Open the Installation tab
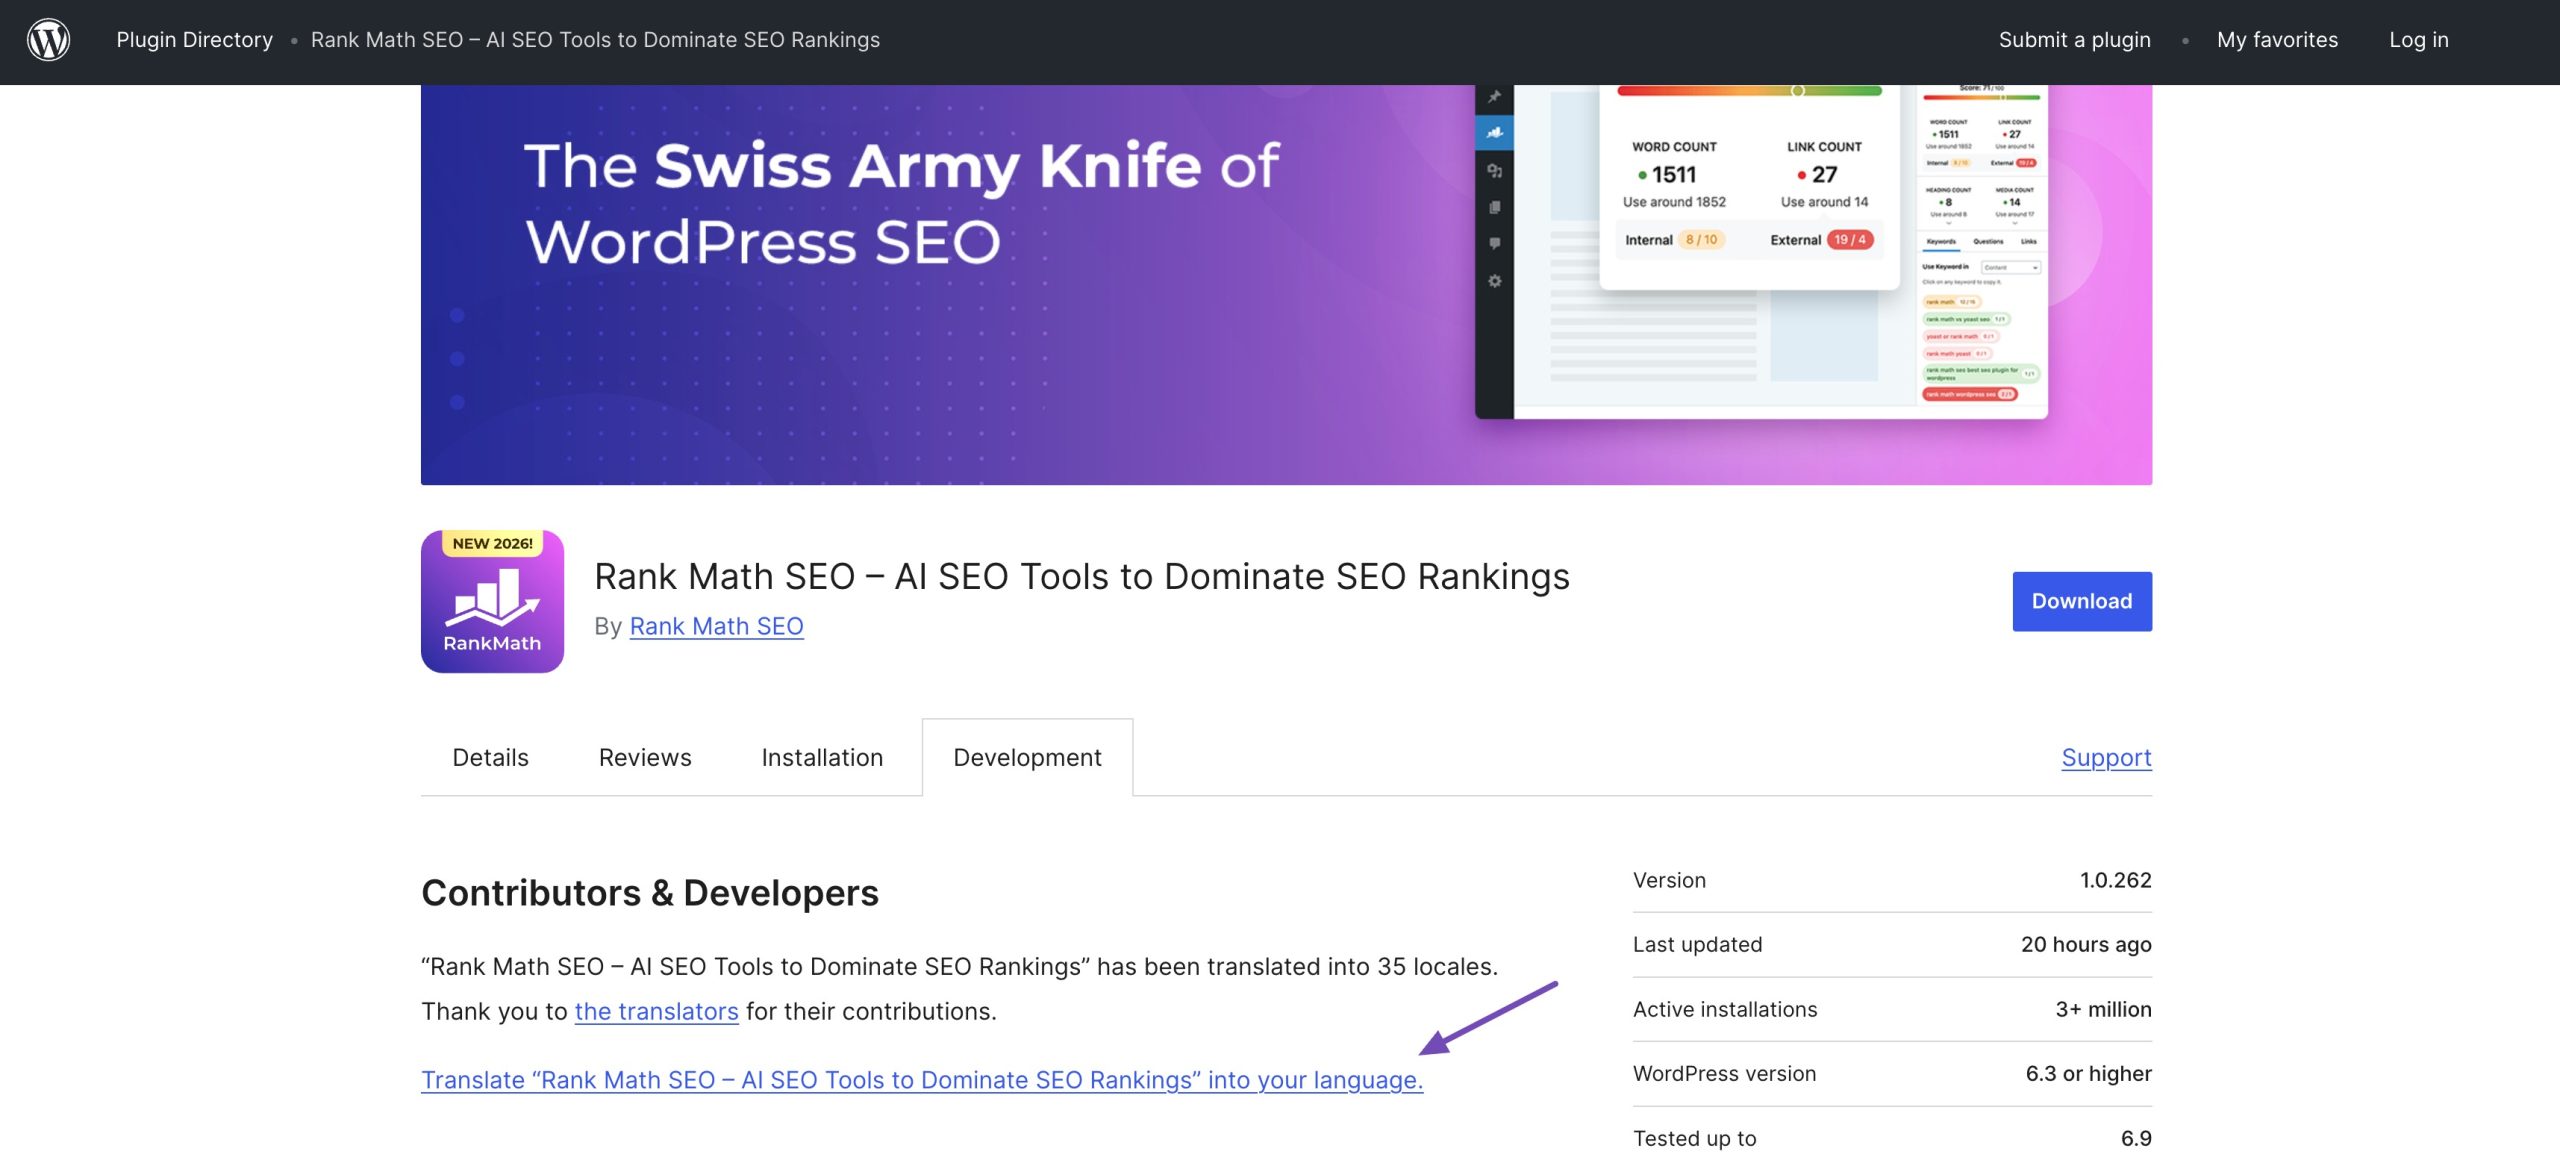 click(821, 757)
